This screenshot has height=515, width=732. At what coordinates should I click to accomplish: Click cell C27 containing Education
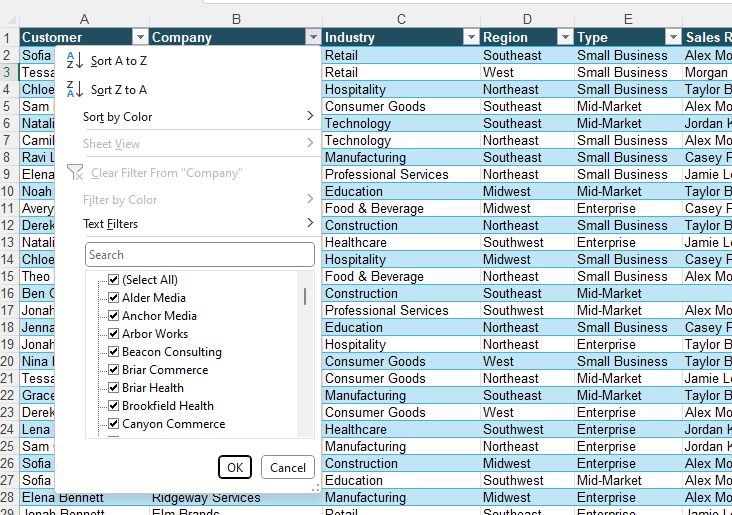tap(401, 480)
